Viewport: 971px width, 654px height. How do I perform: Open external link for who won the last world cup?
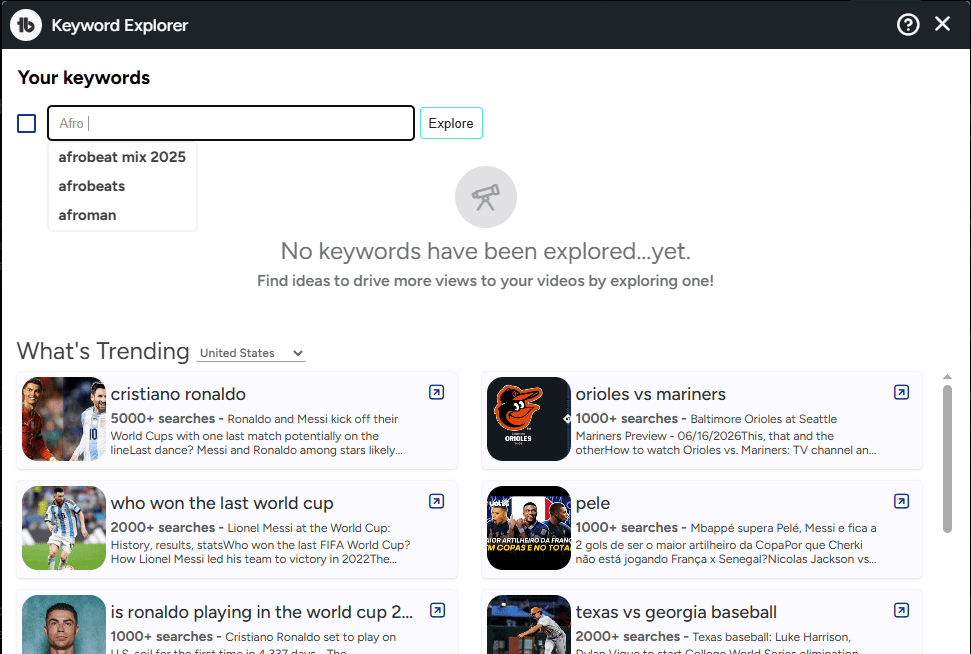[437, 501]
